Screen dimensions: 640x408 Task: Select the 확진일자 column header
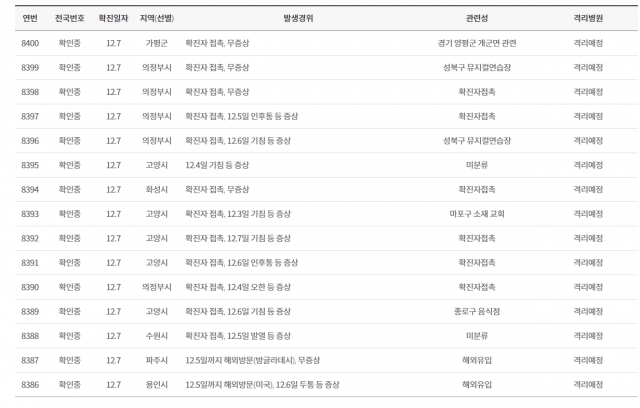point(113,19)
